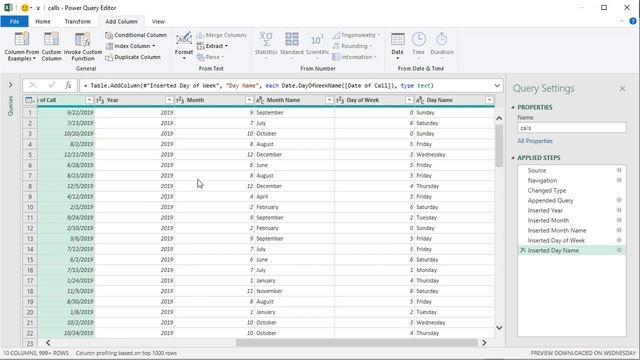
Task: Switch to the View tab
Action: (x=158, y=22)
